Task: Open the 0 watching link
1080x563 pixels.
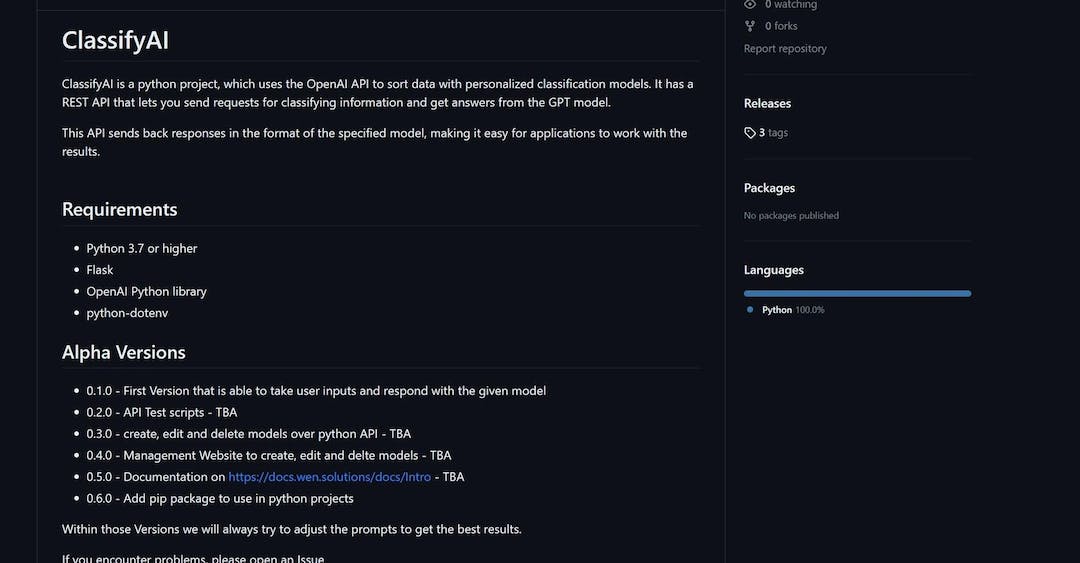Action: pos(790,5)
